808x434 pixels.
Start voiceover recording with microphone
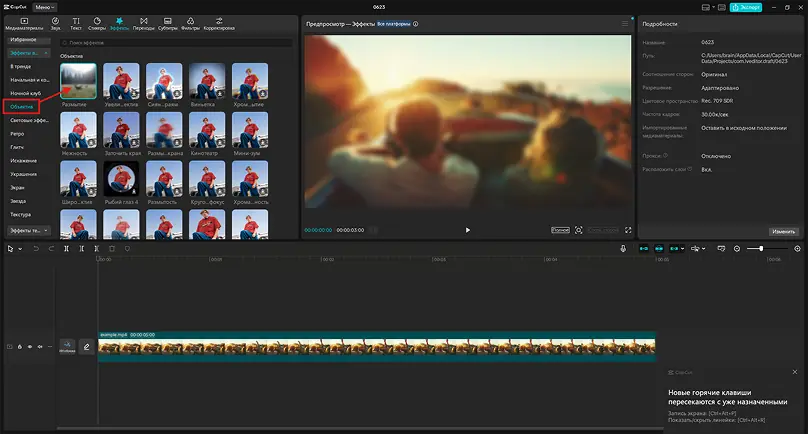[623, 249]
